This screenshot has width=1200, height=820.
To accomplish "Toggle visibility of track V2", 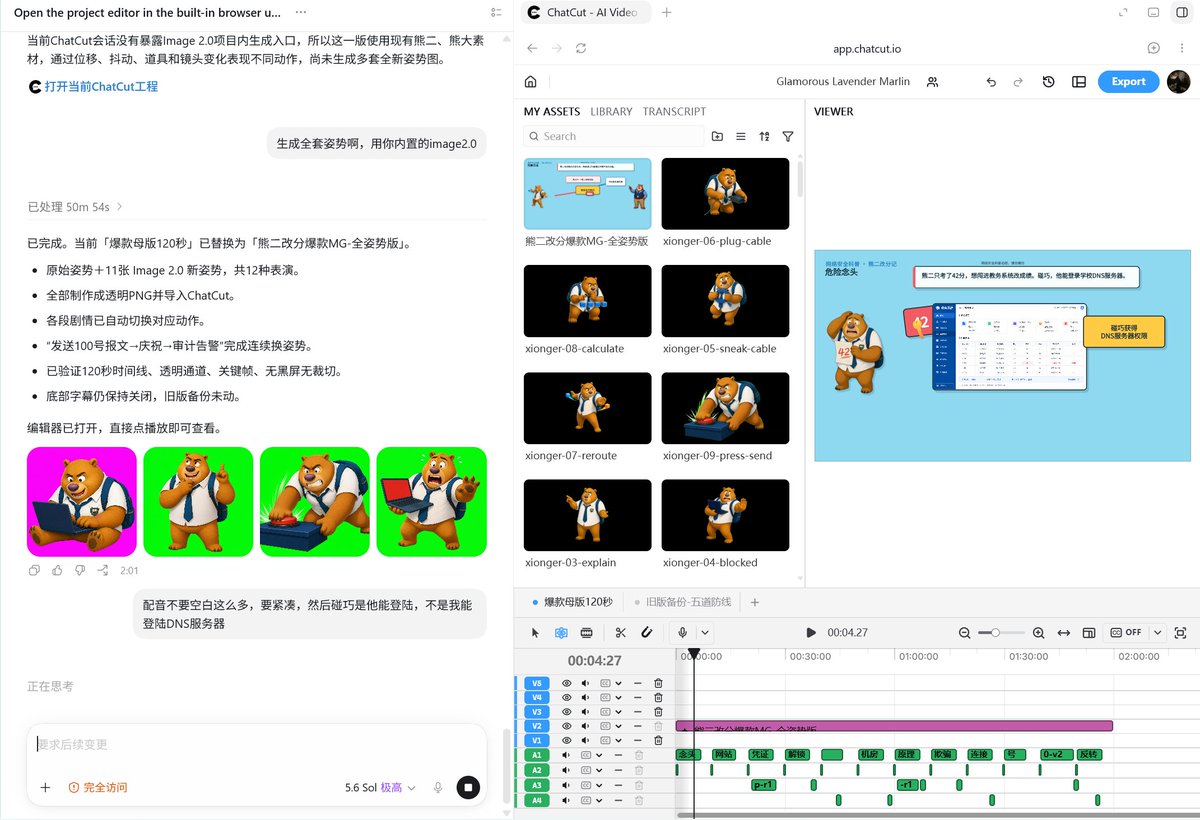I will pos(566,726).
